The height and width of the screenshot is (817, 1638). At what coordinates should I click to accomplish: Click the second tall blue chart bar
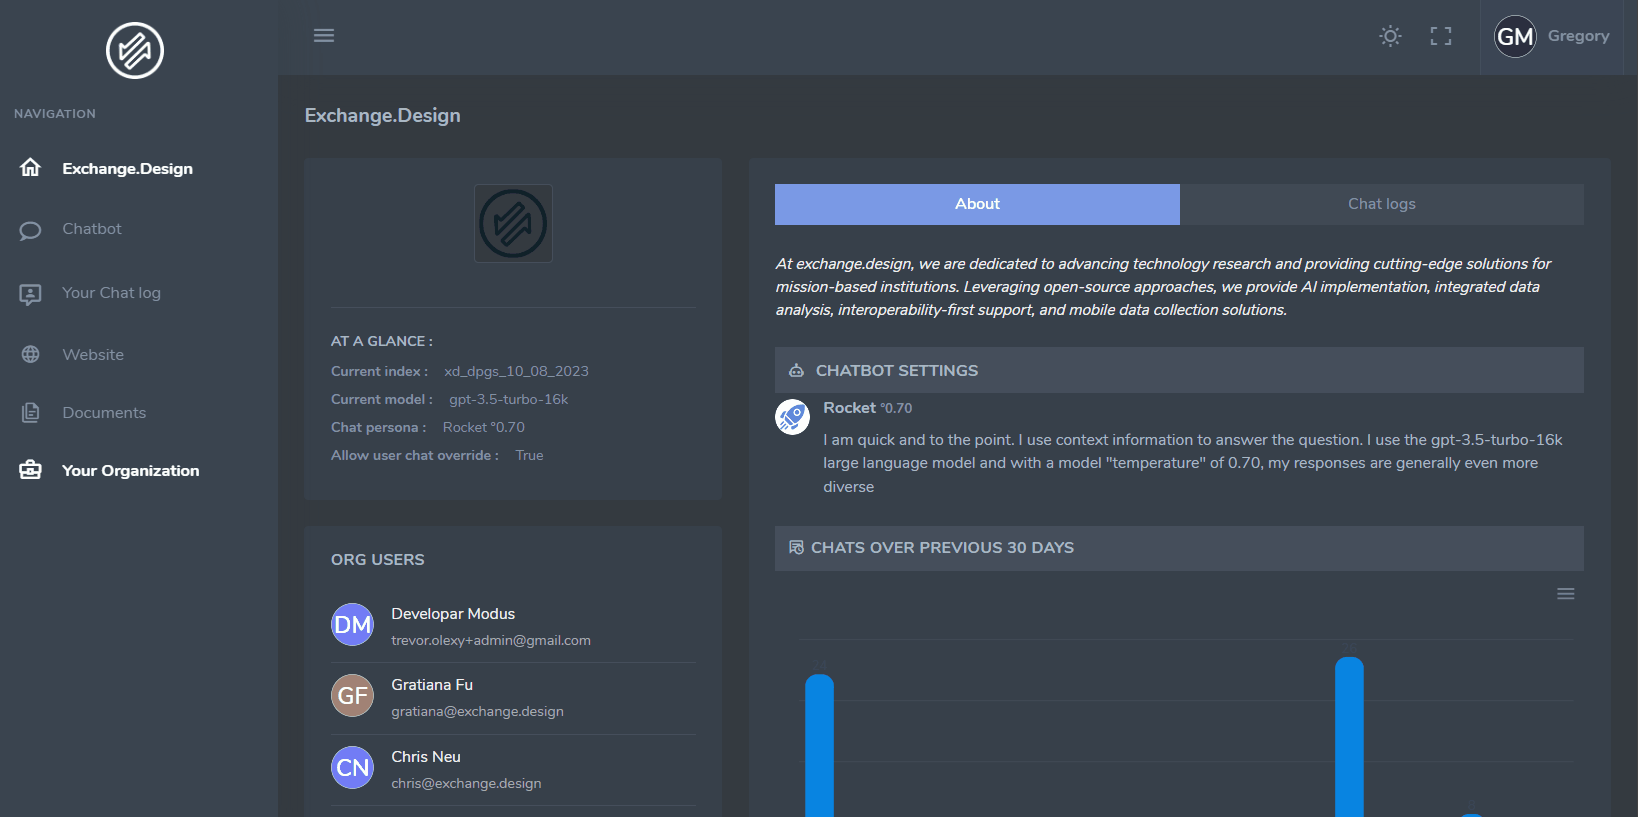1349,737
